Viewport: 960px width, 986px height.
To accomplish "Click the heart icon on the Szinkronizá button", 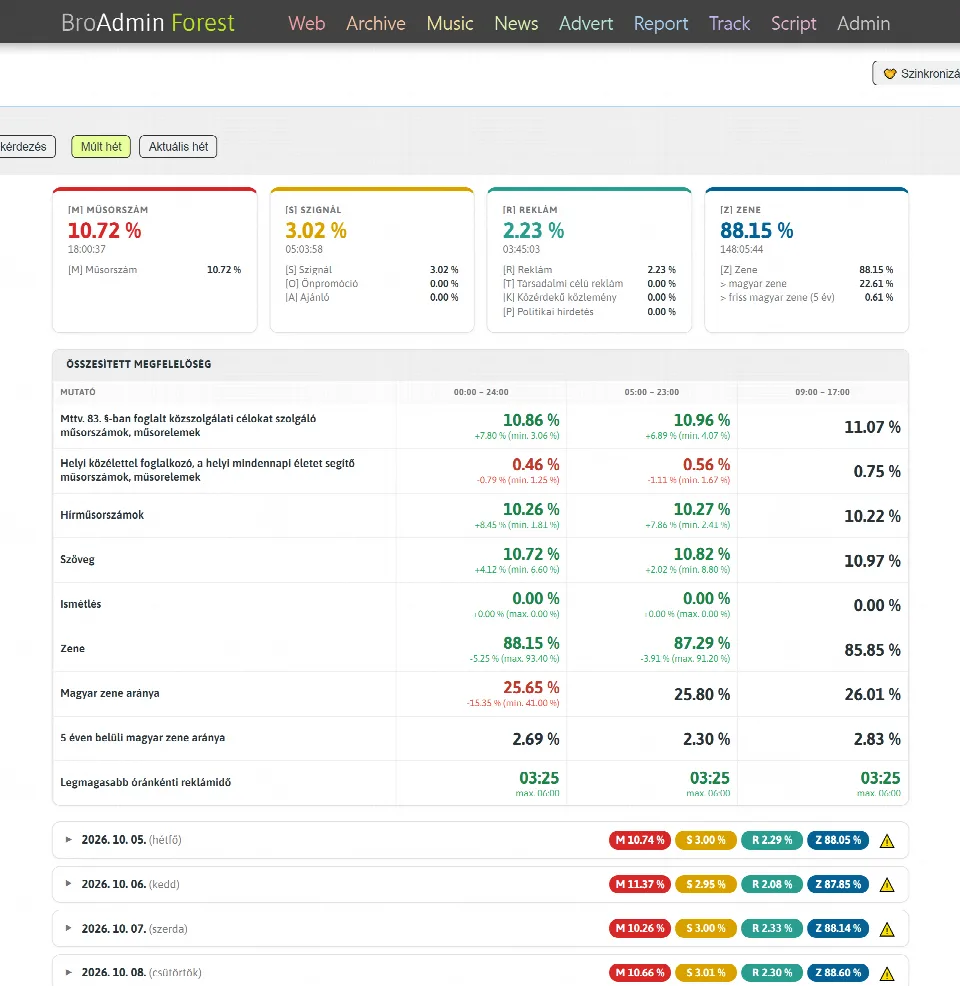I will click(x=890, y=74).
